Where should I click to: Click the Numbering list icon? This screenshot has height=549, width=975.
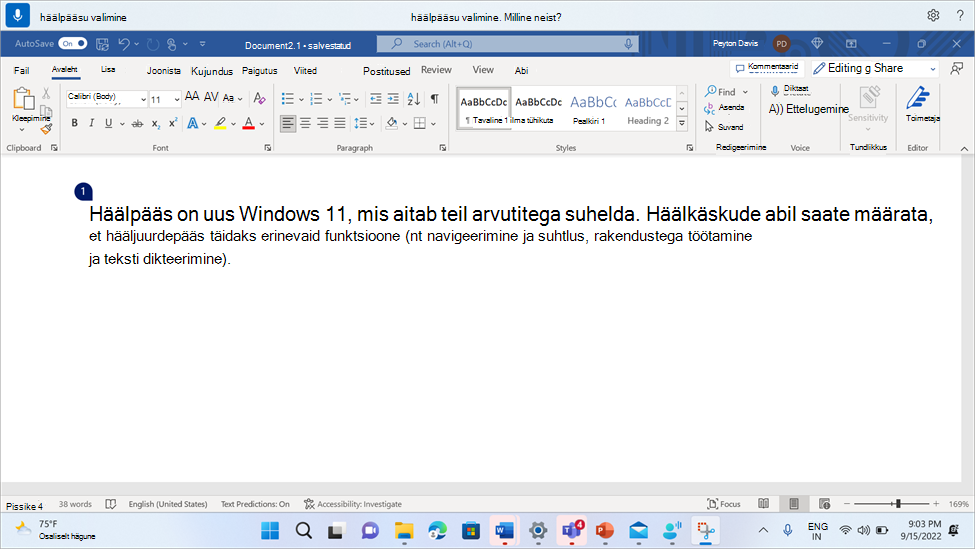317,99
